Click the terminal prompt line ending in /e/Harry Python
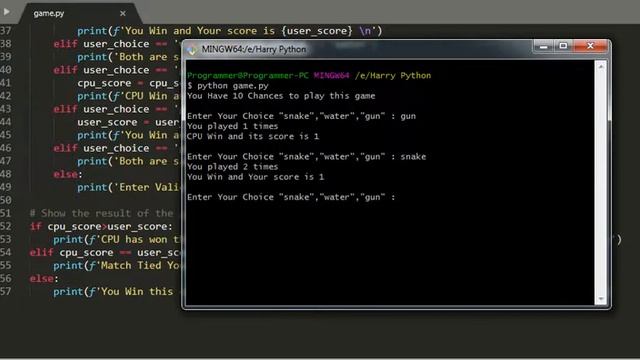Image resolution: width=640 pixels, height=360 pixels. tap(309, 76)
